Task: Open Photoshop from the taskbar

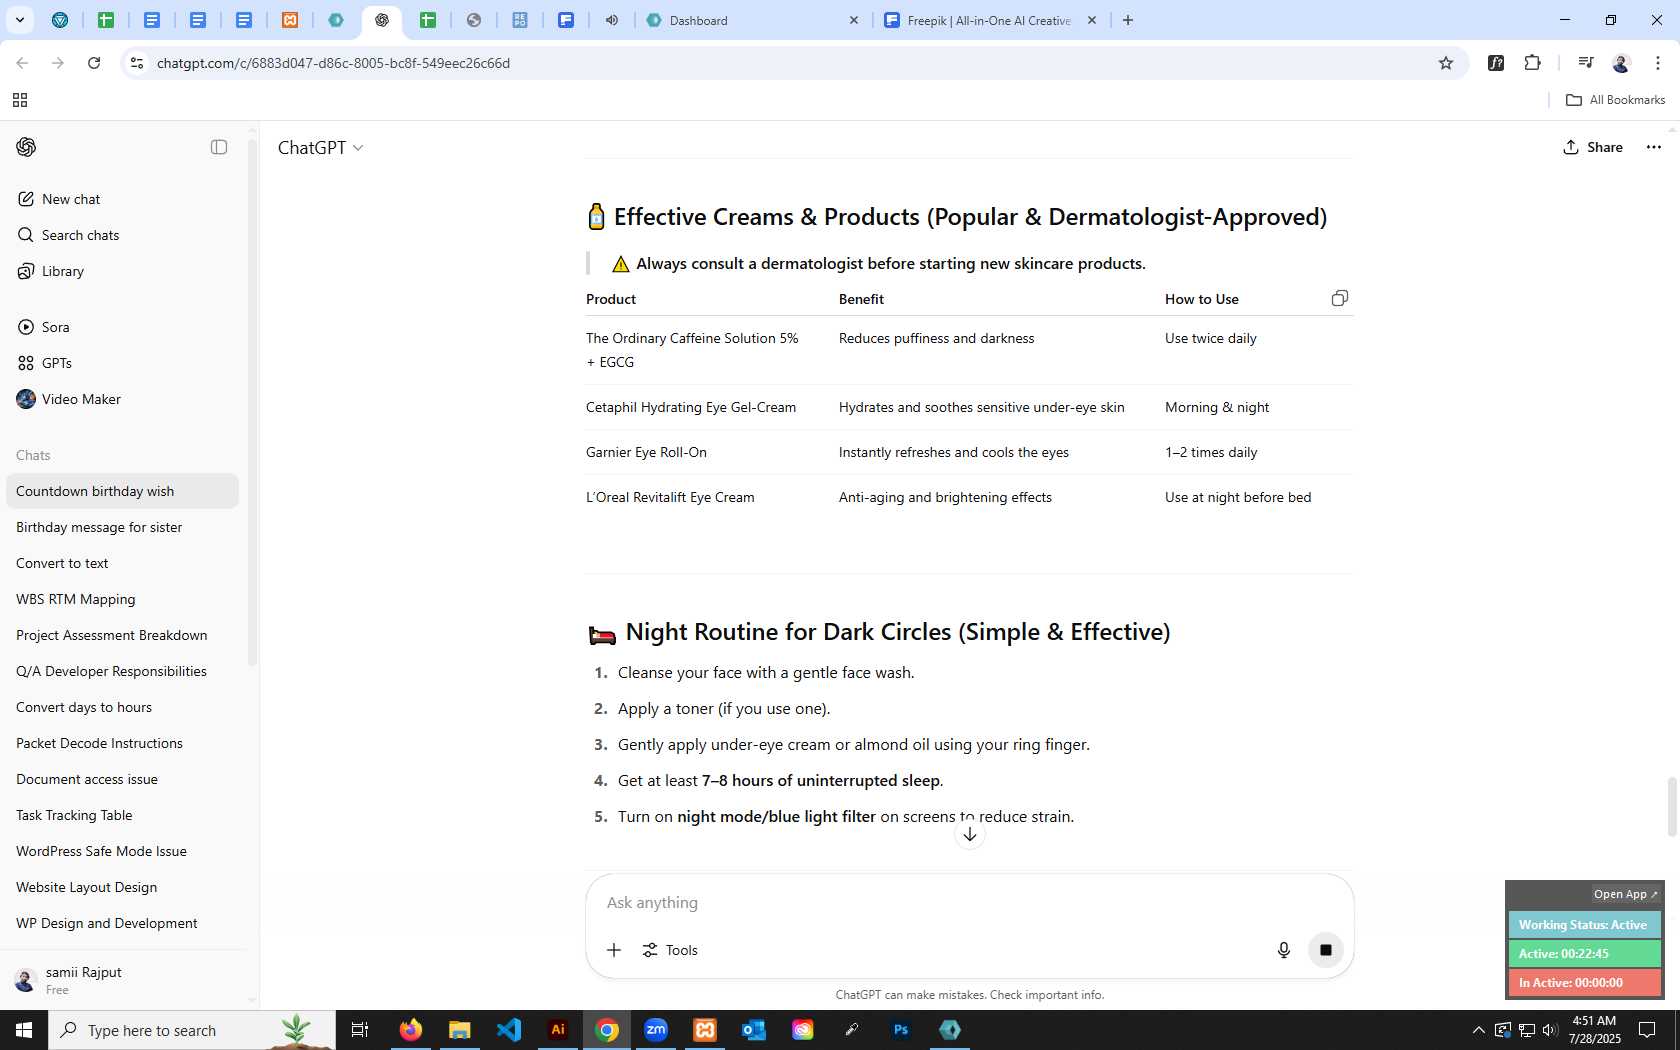Action: coord(901,1030)
